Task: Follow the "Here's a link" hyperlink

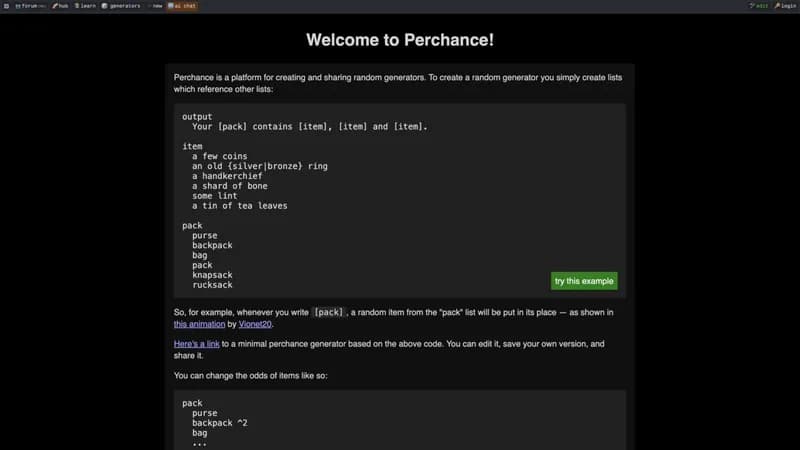Action: 196,344
